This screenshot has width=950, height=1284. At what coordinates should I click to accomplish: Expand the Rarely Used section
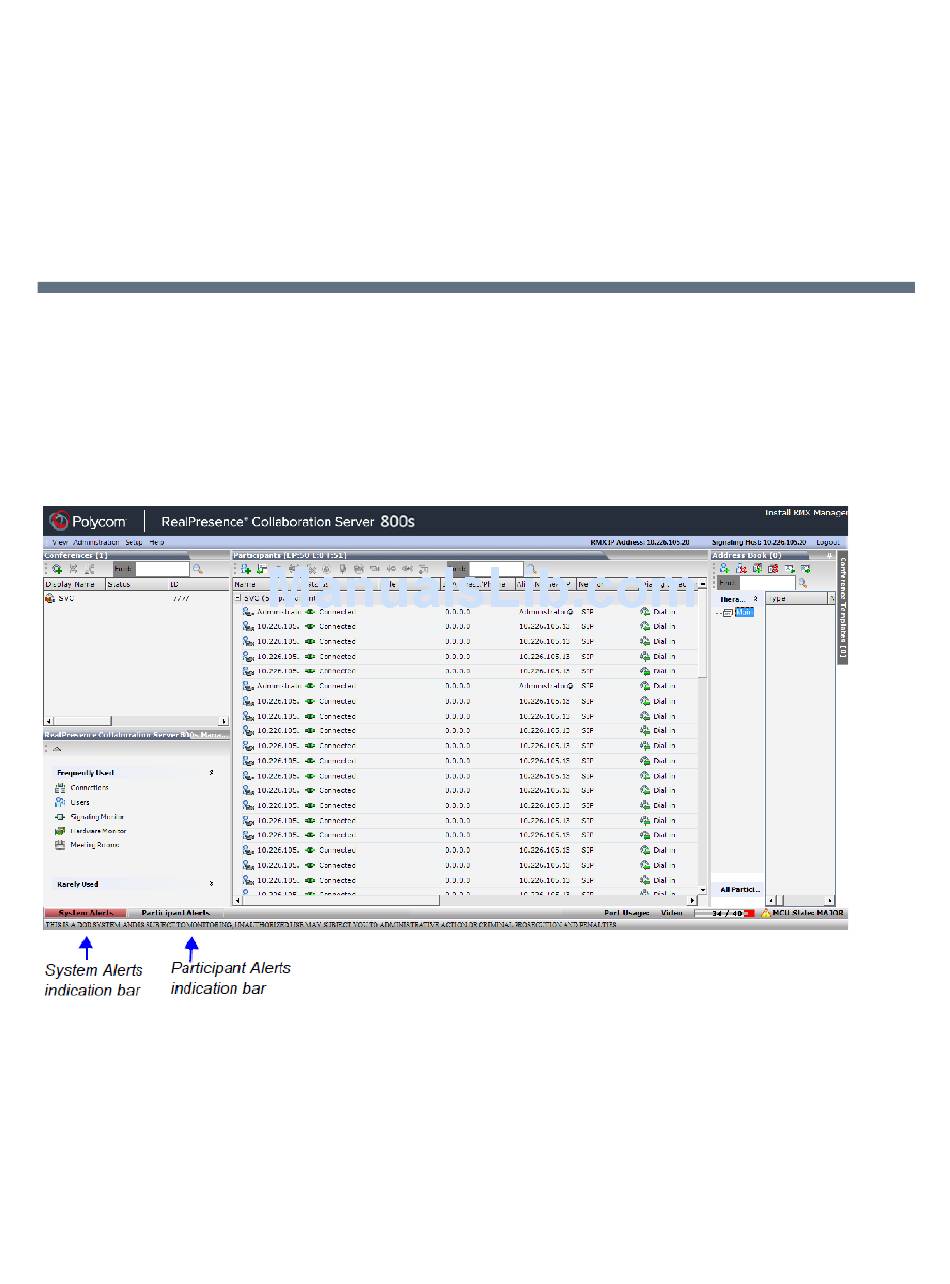tap(211, 884)
